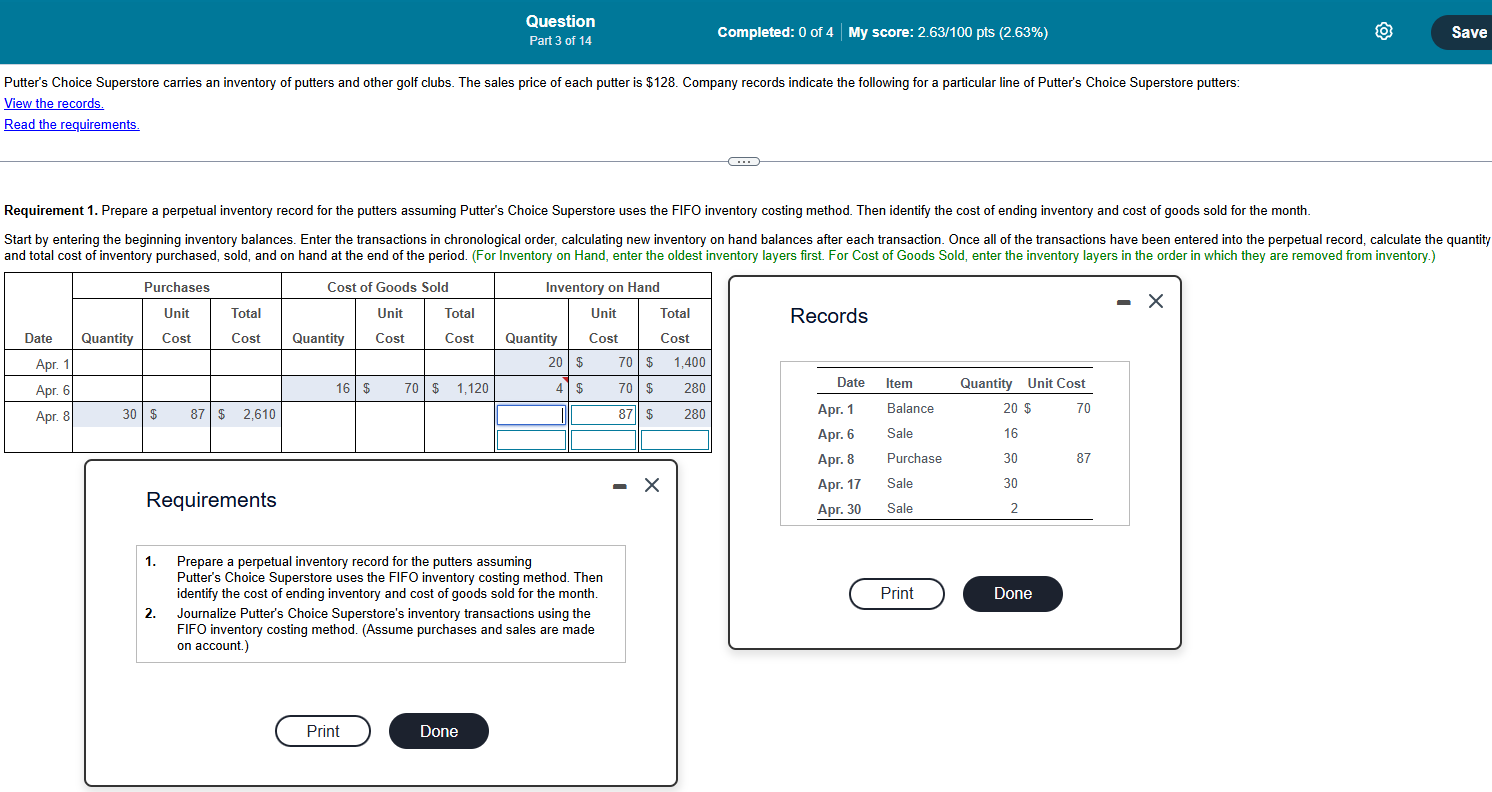
Task: Click My score 2.63/100 pts text
Action: pyautogui.click(x=948, y=32)
